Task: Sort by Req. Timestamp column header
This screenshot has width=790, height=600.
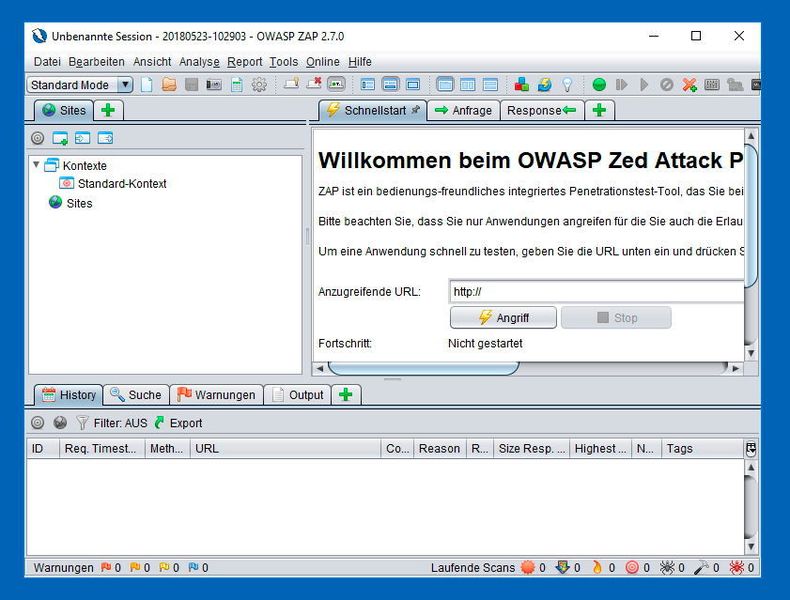Action: coord(102,448)
